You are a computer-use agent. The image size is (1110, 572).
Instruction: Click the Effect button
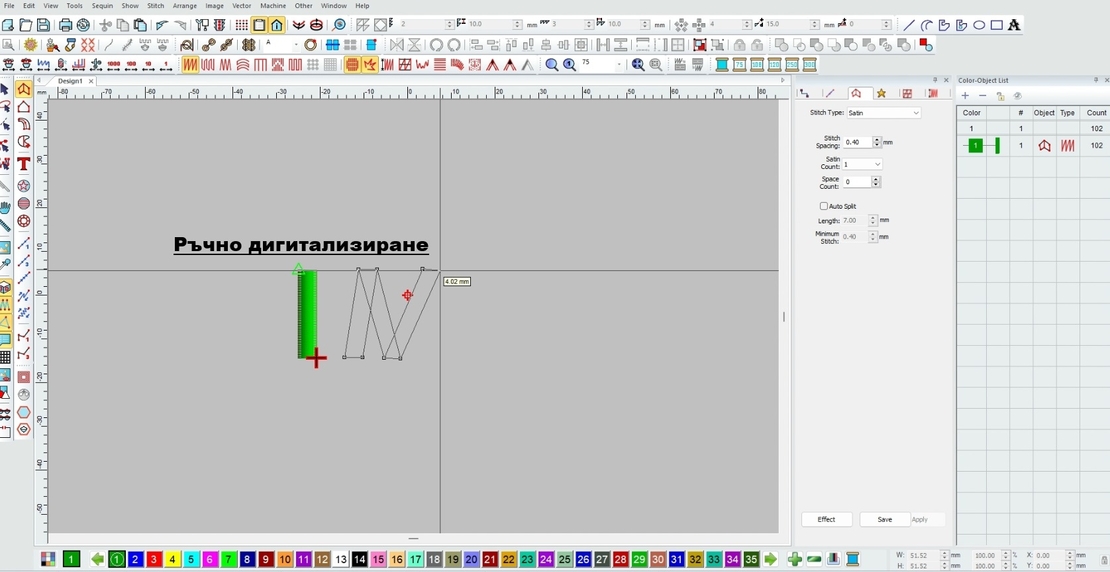(x=826, y=520)
